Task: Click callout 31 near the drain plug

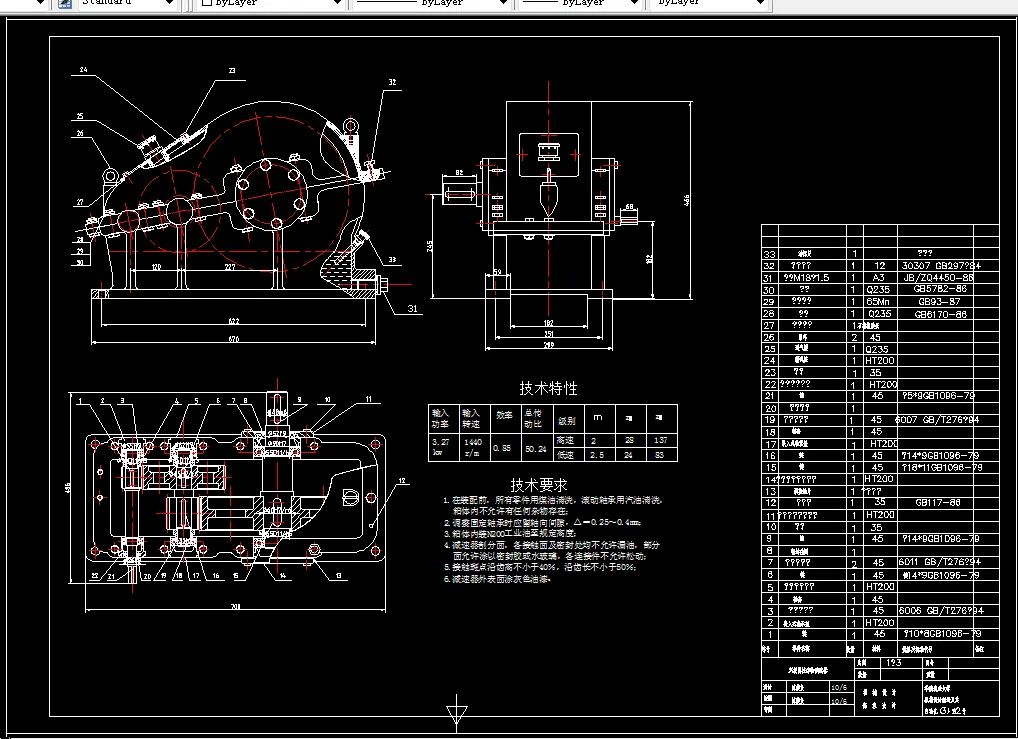Action: (x=412, y=308)
